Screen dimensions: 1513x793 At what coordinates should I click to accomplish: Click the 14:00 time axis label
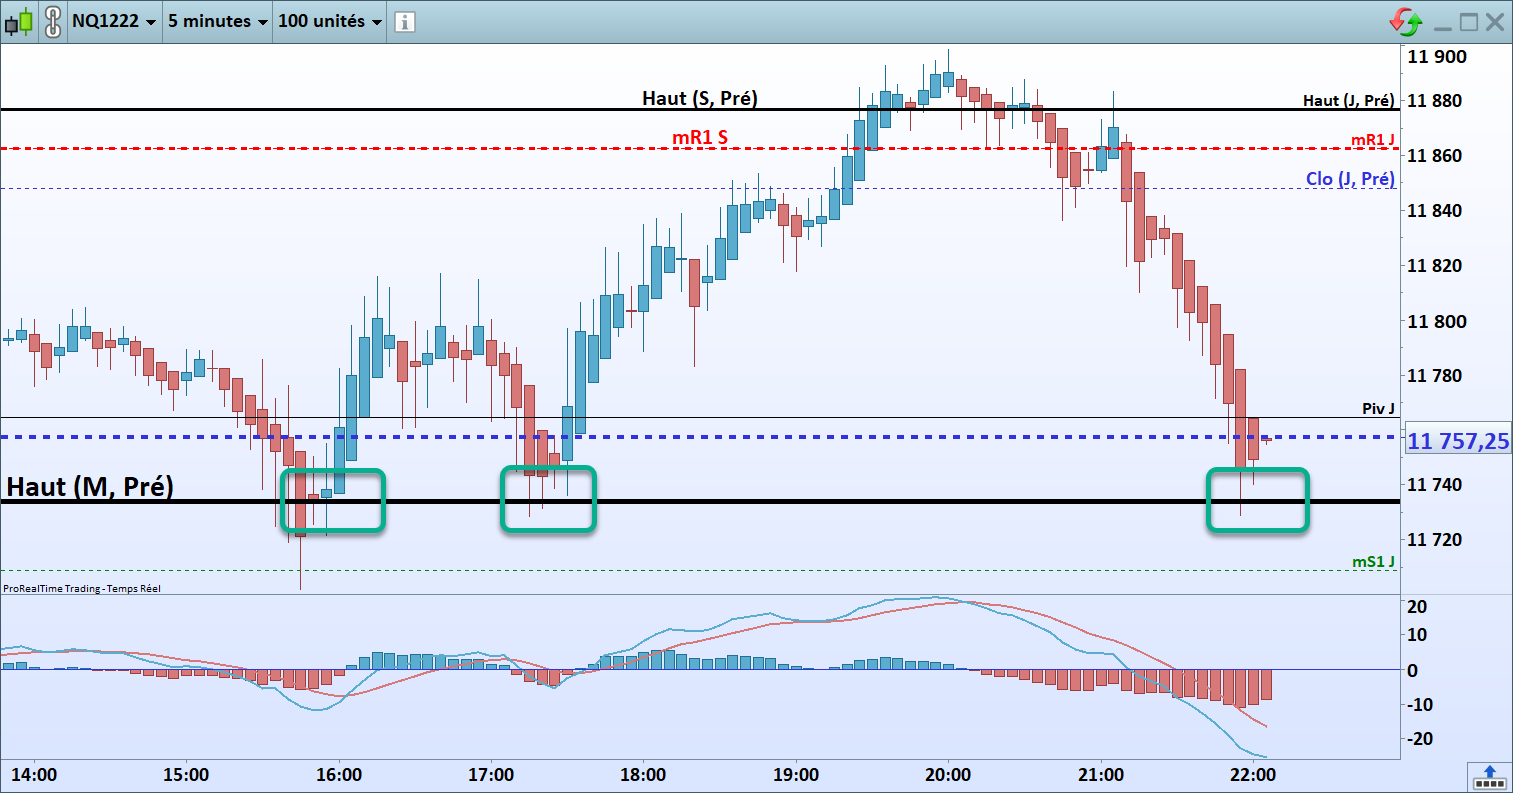pyautogui.click(x=33, y=775)
